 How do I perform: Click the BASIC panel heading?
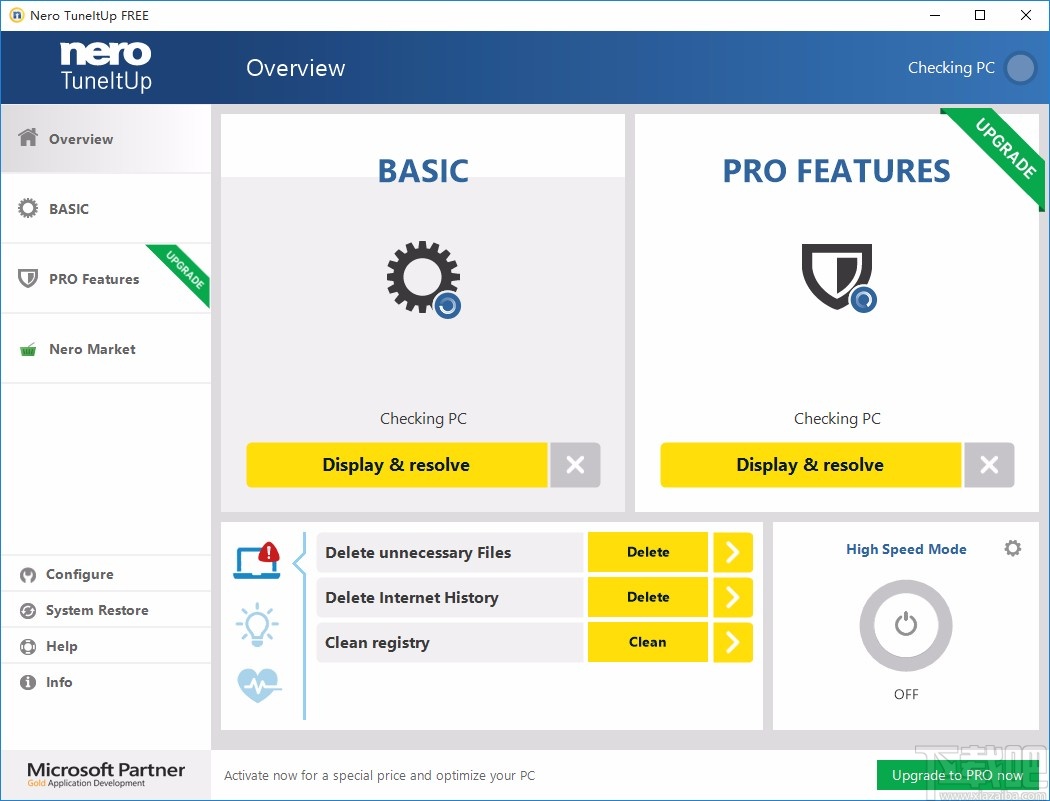tap(423, 171)
